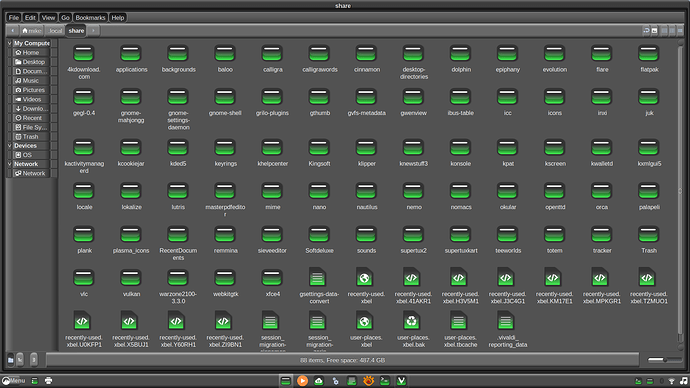Click the music note tray icon

683,381
